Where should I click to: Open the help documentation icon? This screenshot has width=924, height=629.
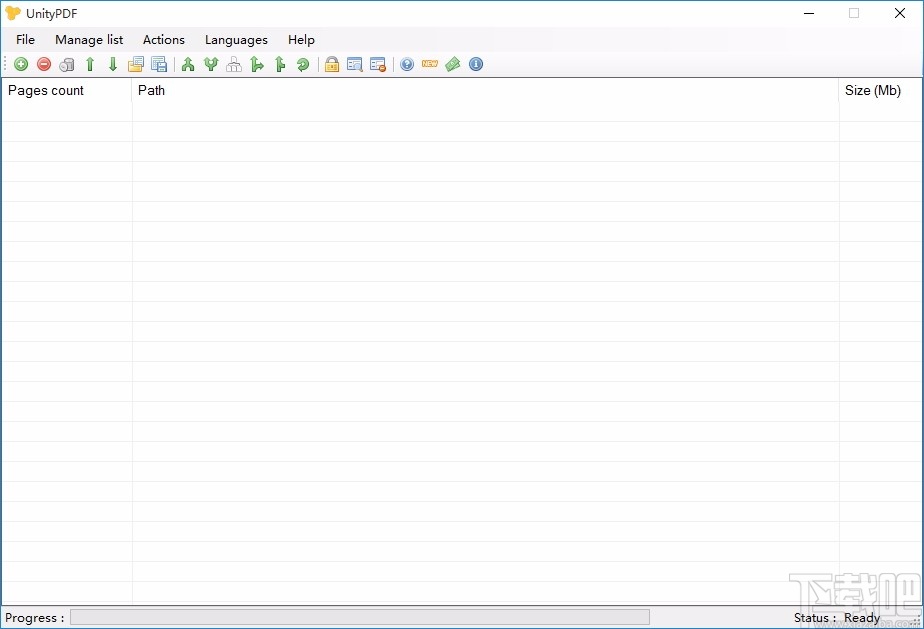pos(406,64)
